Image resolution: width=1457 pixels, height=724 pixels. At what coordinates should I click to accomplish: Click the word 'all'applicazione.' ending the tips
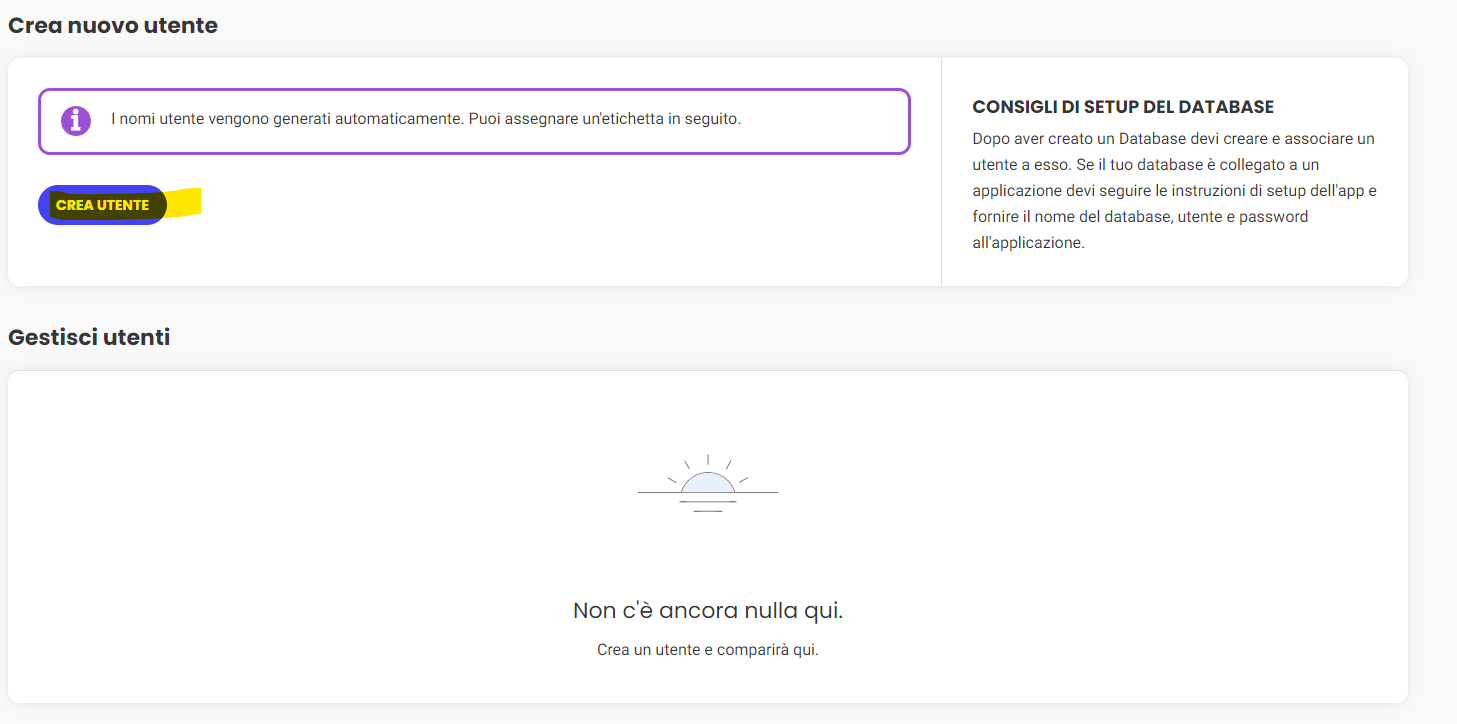click(1028, 242)
